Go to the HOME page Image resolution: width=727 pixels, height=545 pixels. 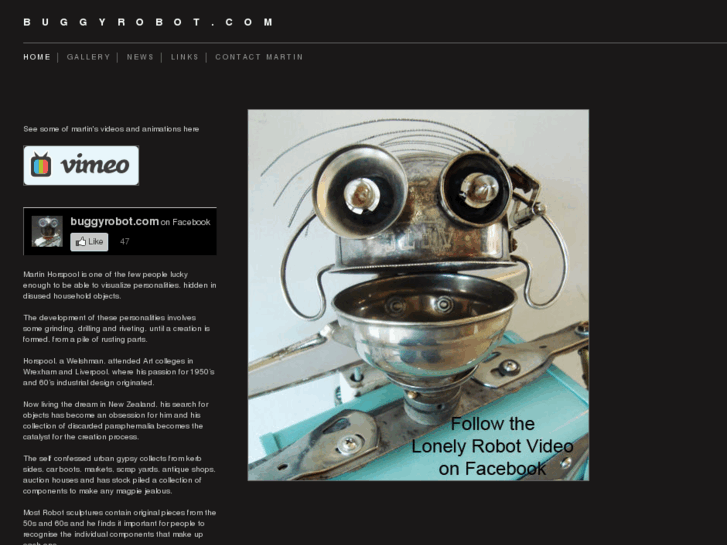[x=37, y=57]
